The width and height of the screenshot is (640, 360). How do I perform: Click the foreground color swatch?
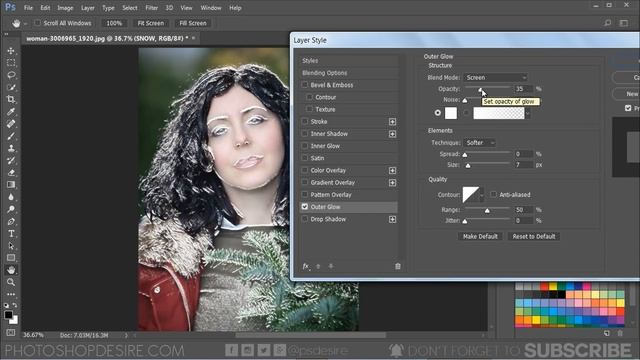[8, 315]
